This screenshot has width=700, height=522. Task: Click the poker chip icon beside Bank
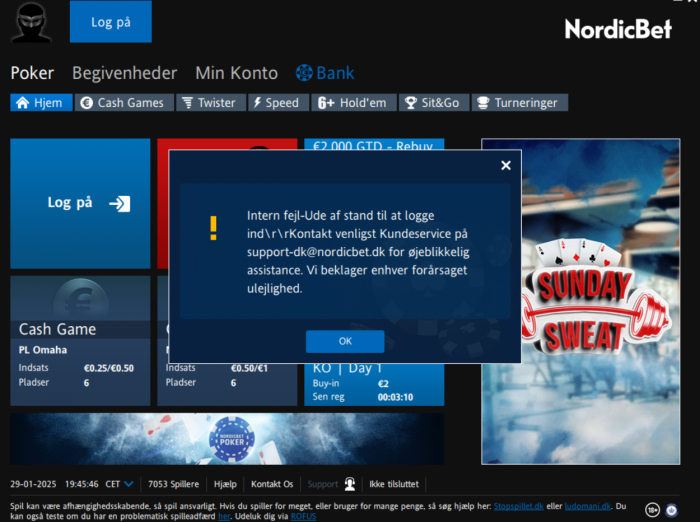point(304,73)
